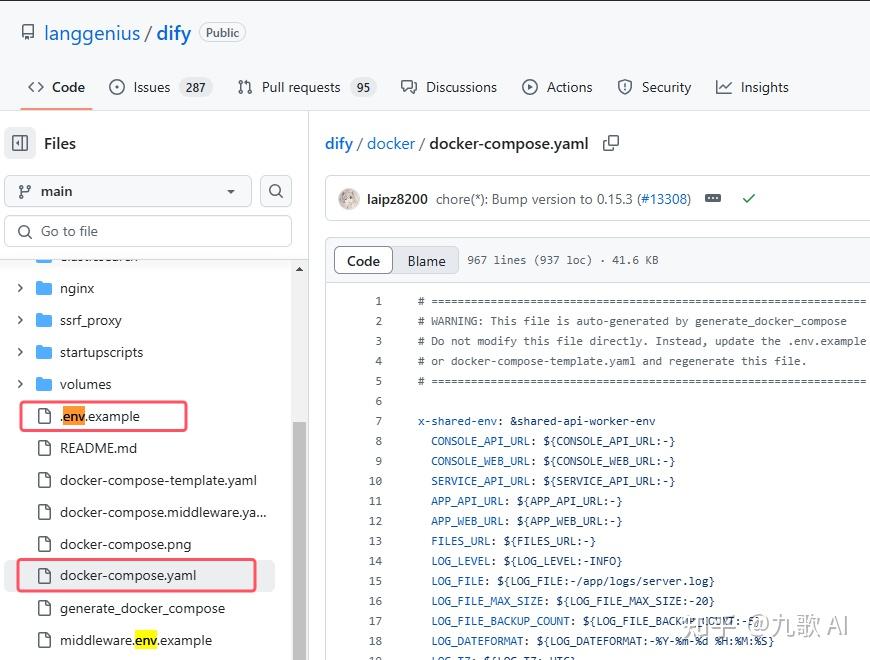Click the green commit status checkmark
Image resolution: width=870 pixels, height=660 pixels.
click(748, 198)
